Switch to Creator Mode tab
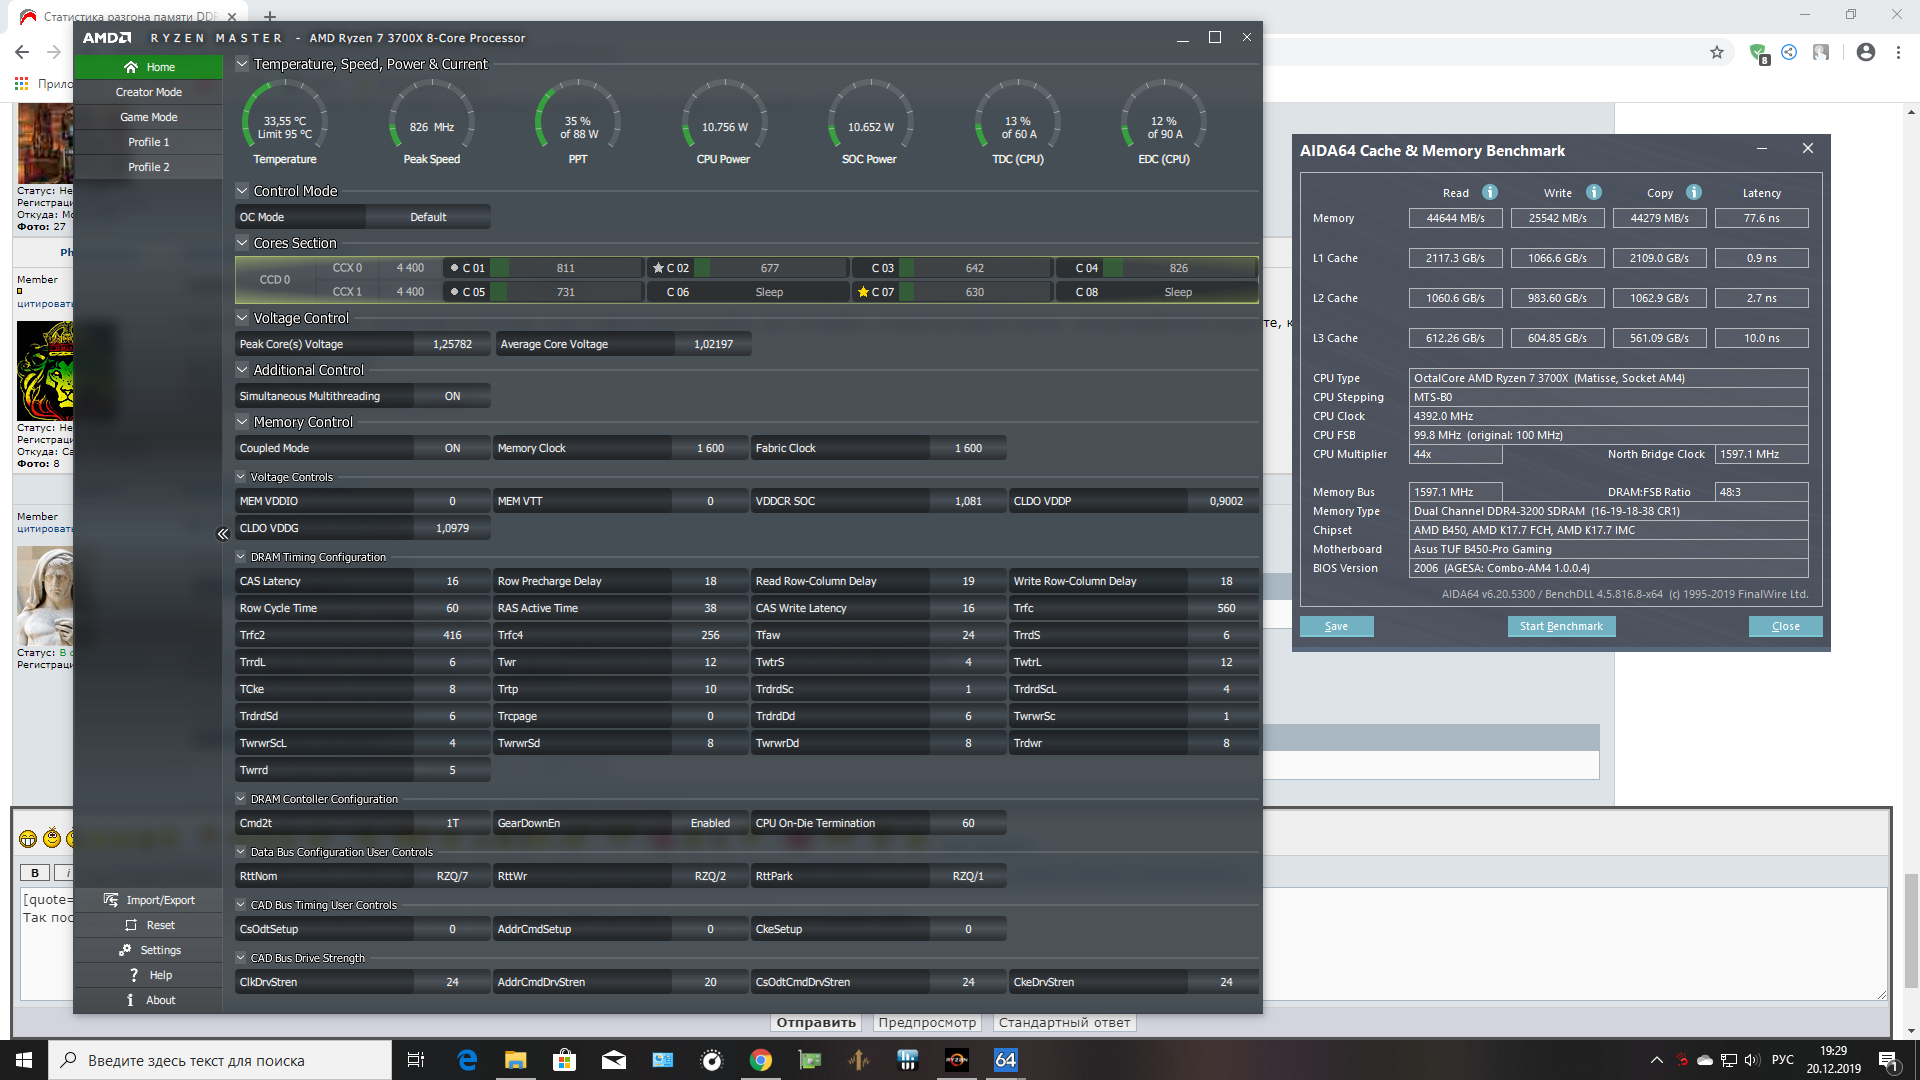The width and height of the screenshot is (1920, 1080). coord(148,92)
